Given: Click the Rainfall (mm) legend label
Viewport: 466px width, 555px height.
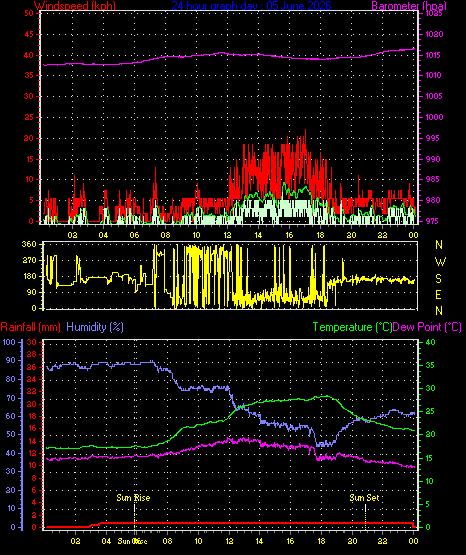Looking at the screenshot, I should 30,327.
